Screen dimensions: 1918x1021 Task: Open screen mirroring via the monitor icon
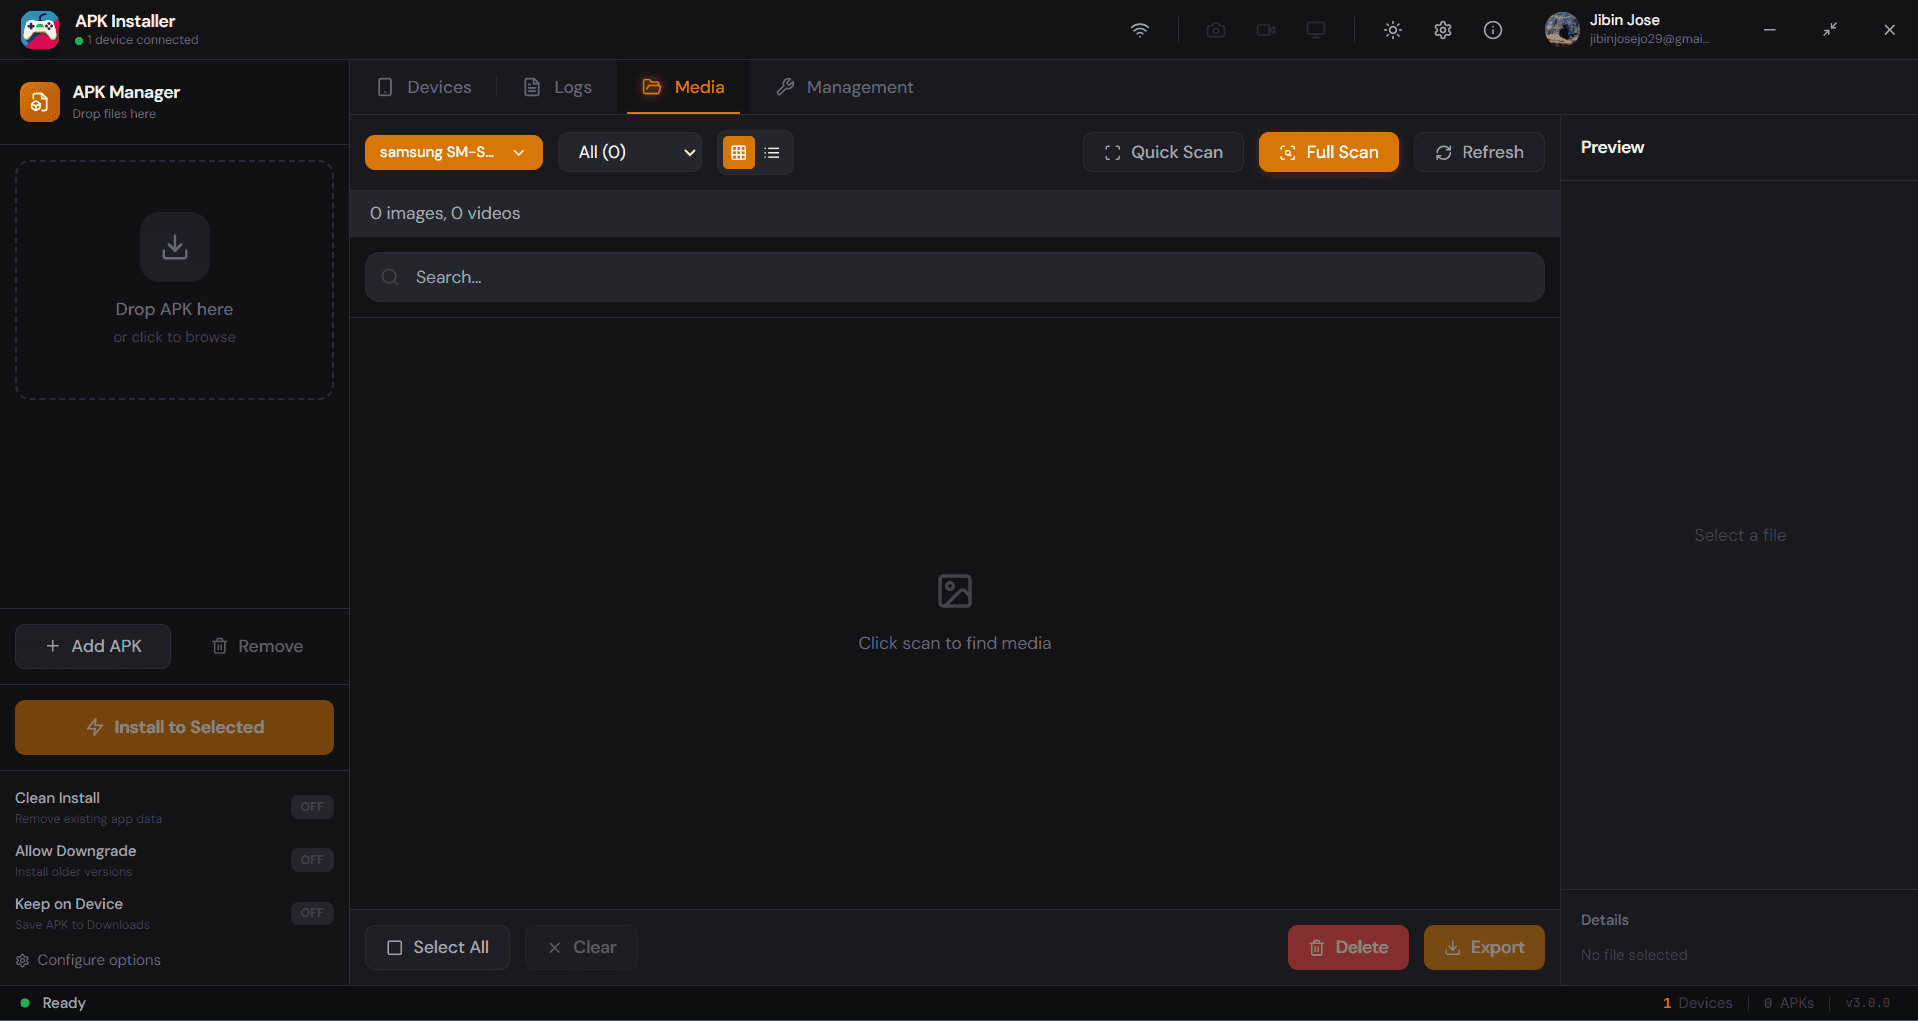1315,30
